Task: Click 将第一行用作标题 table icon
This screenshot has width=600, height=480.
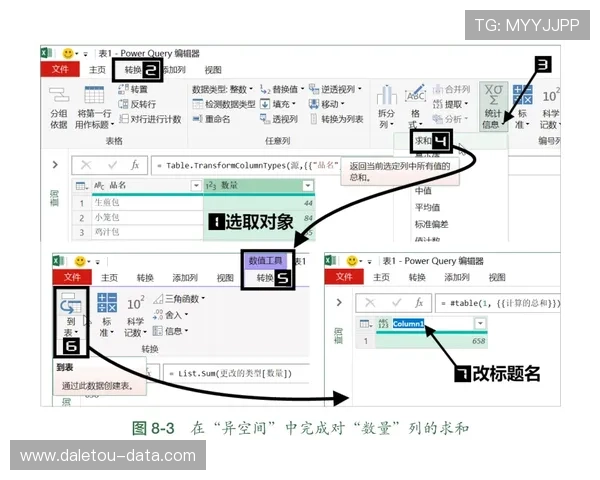Action: pos(94,95)
